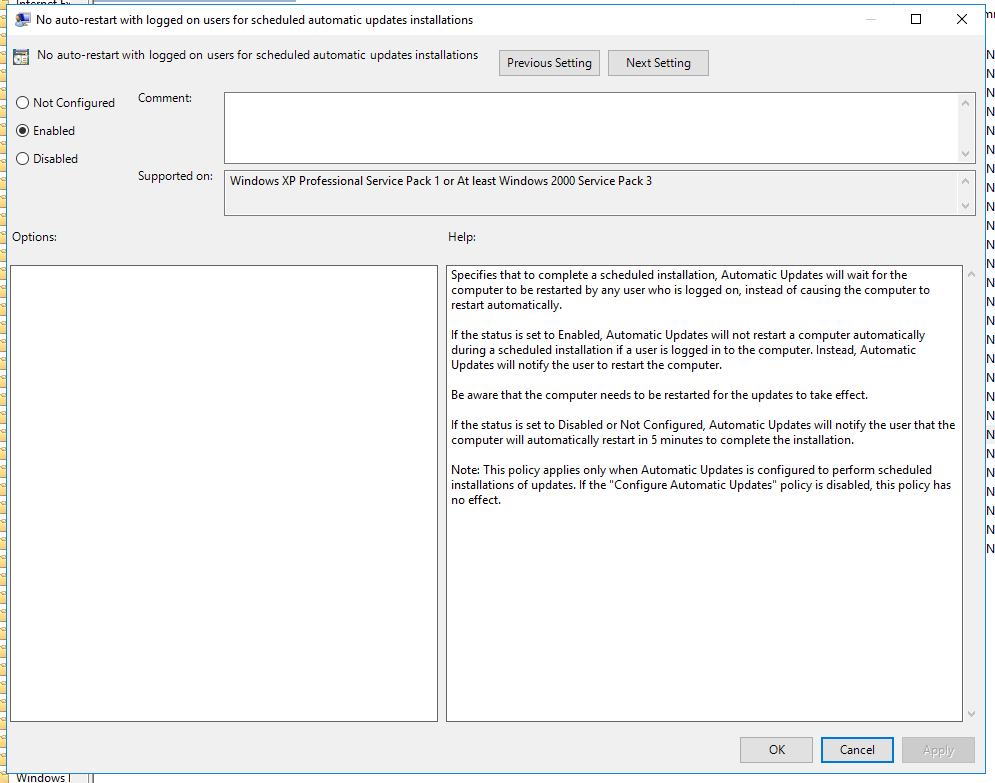
Task: Click the Help pane scroll up arrow
Action: (970, 274)
